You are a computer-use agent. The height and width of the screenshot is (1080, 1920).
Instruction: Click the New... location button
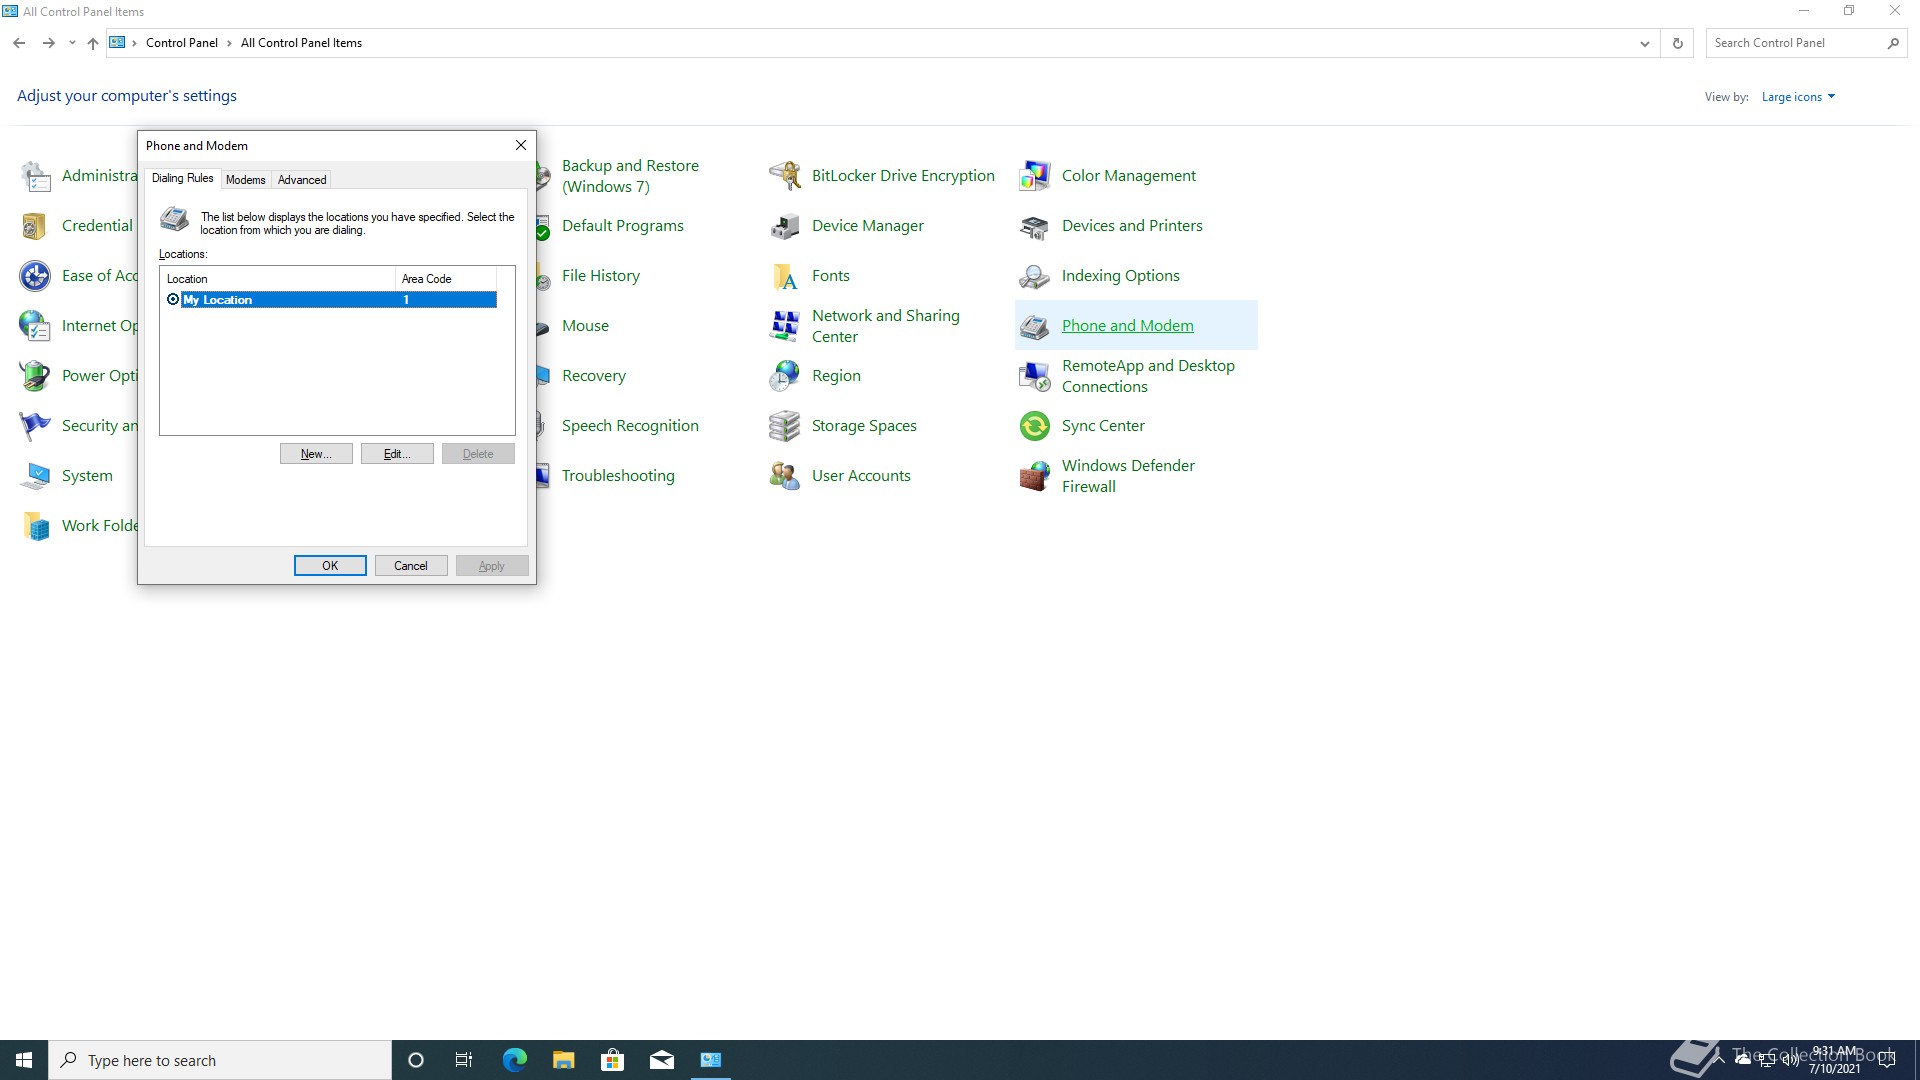(316, 454)
